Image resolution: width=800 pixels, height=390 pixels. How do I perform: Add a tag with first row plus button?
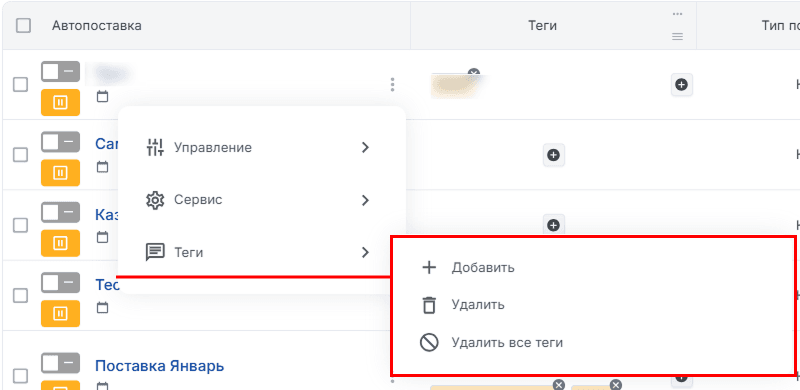pyautogui.click(x=682, y=84)
